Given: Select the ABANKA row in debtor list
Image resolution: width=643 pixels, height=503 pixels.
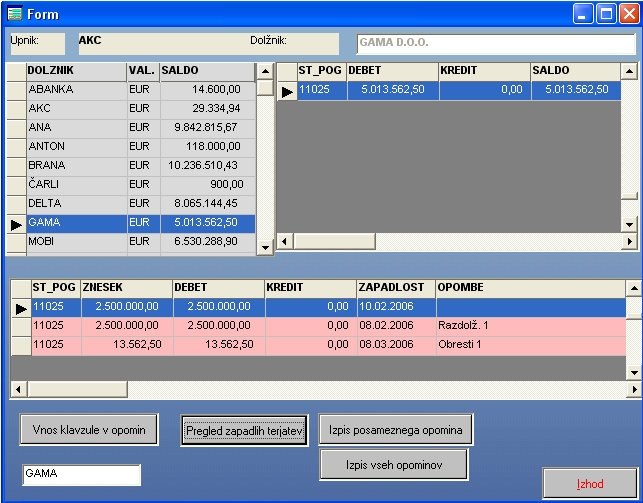Looking at the screenshot, I should coord(75,90).
